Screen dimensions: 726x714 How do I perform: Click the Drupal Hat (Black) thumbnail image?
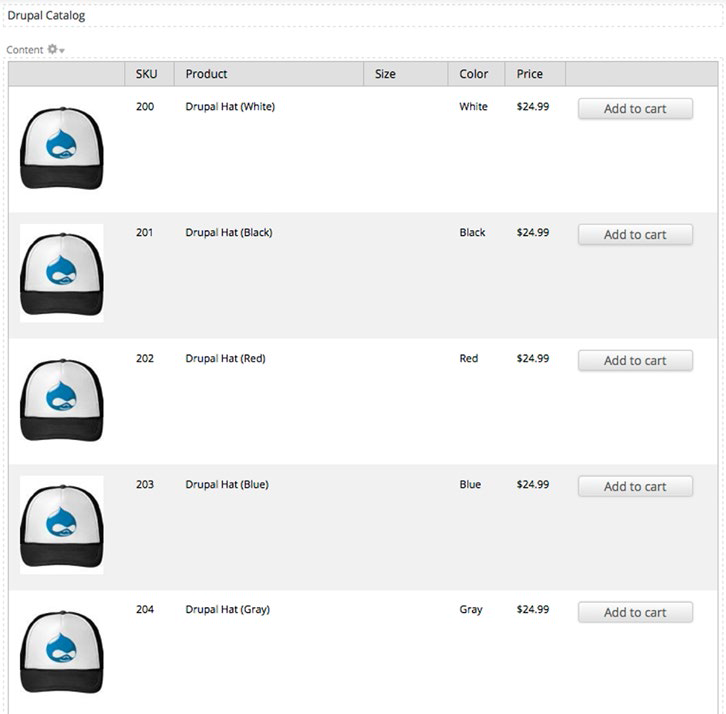click(62, 273)
